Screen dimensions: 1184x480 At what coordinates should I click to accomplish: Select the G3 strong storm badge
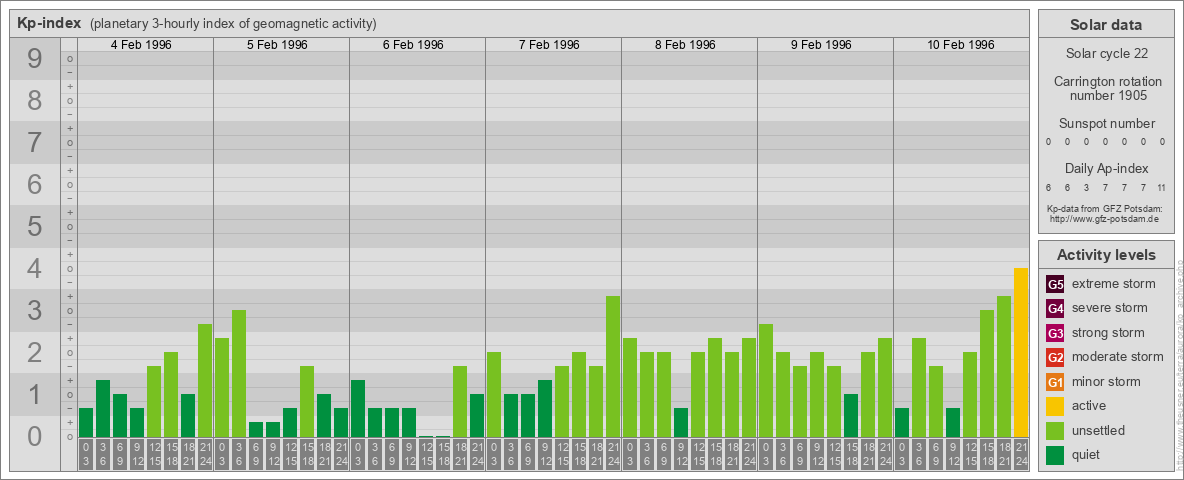coord(1055,333)
